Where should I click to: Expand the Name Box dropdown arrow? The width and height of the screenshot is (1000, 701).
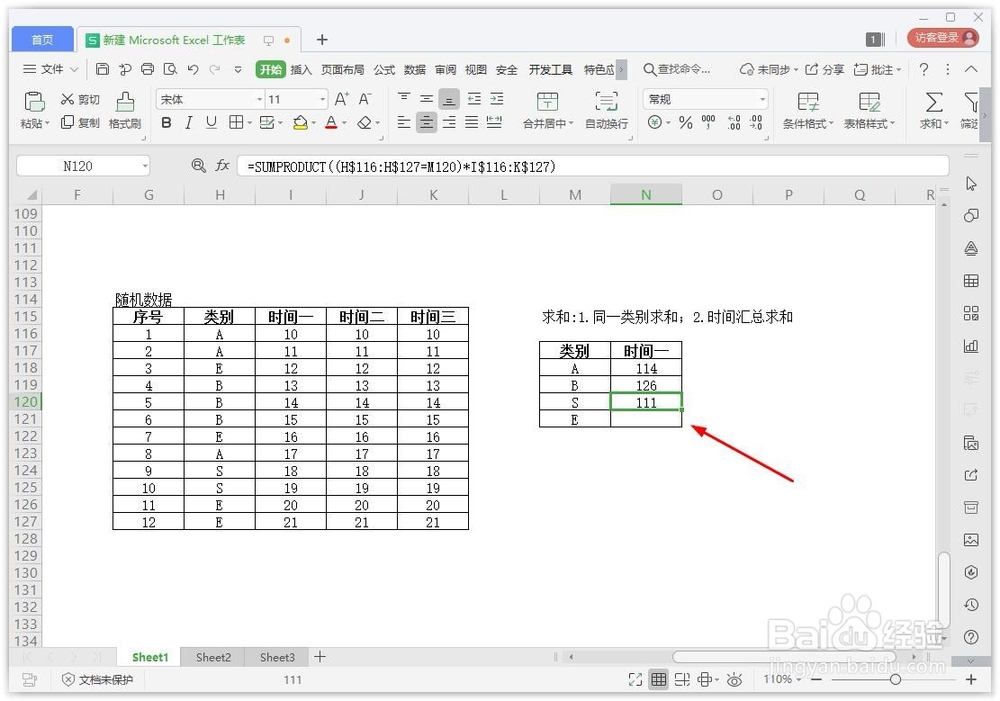(145, 166)
